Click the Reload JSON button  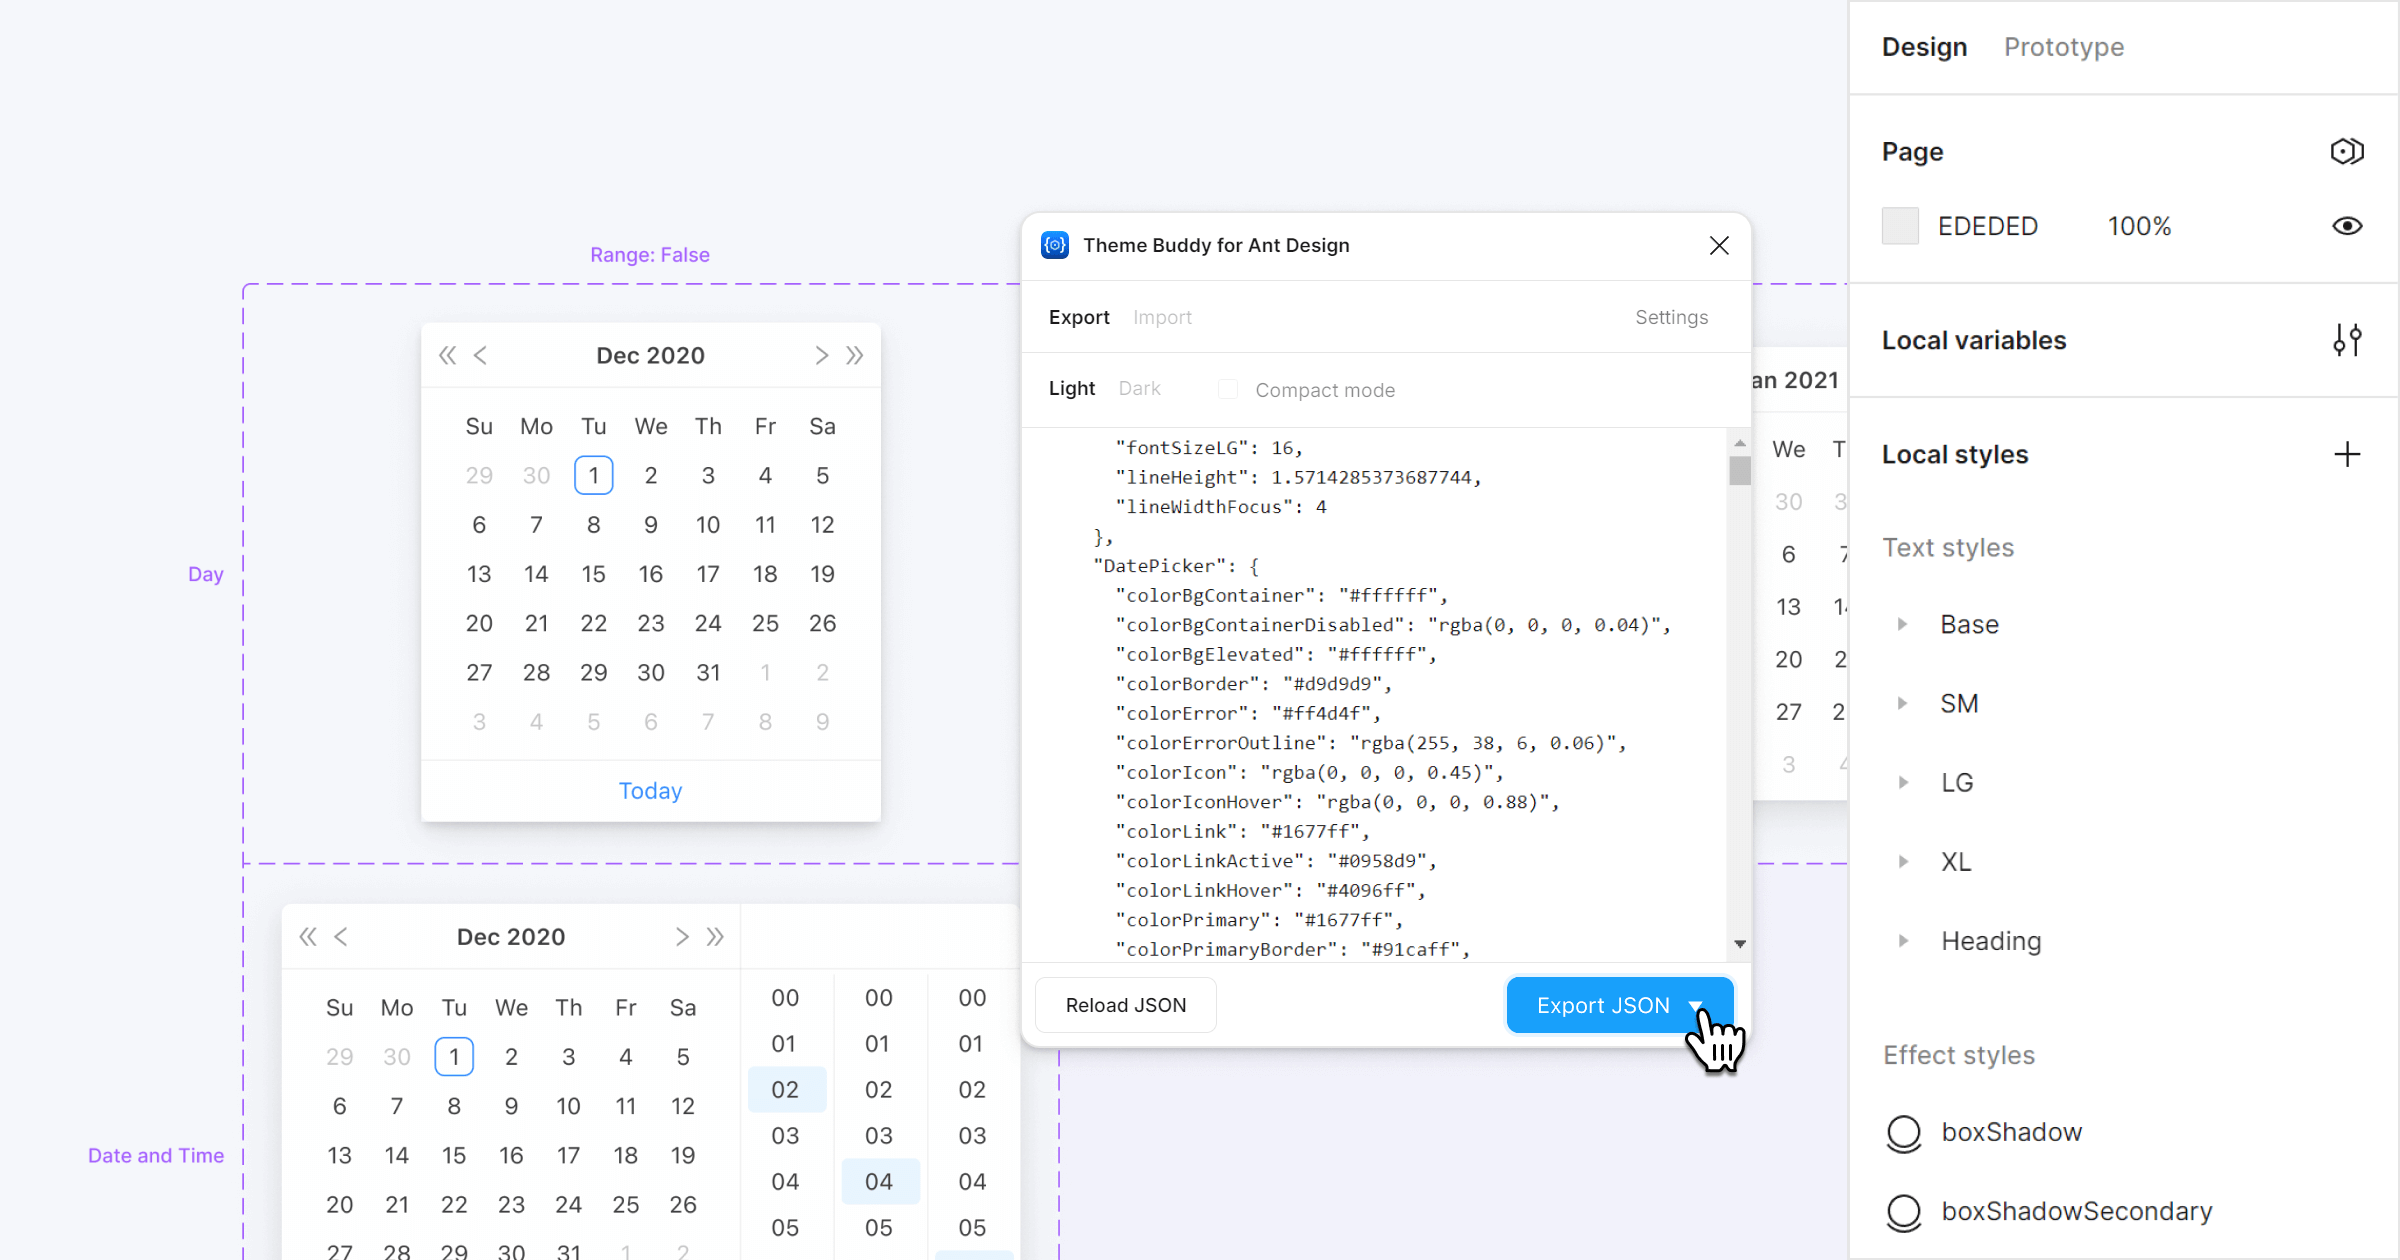(x=1125, y=1005)
